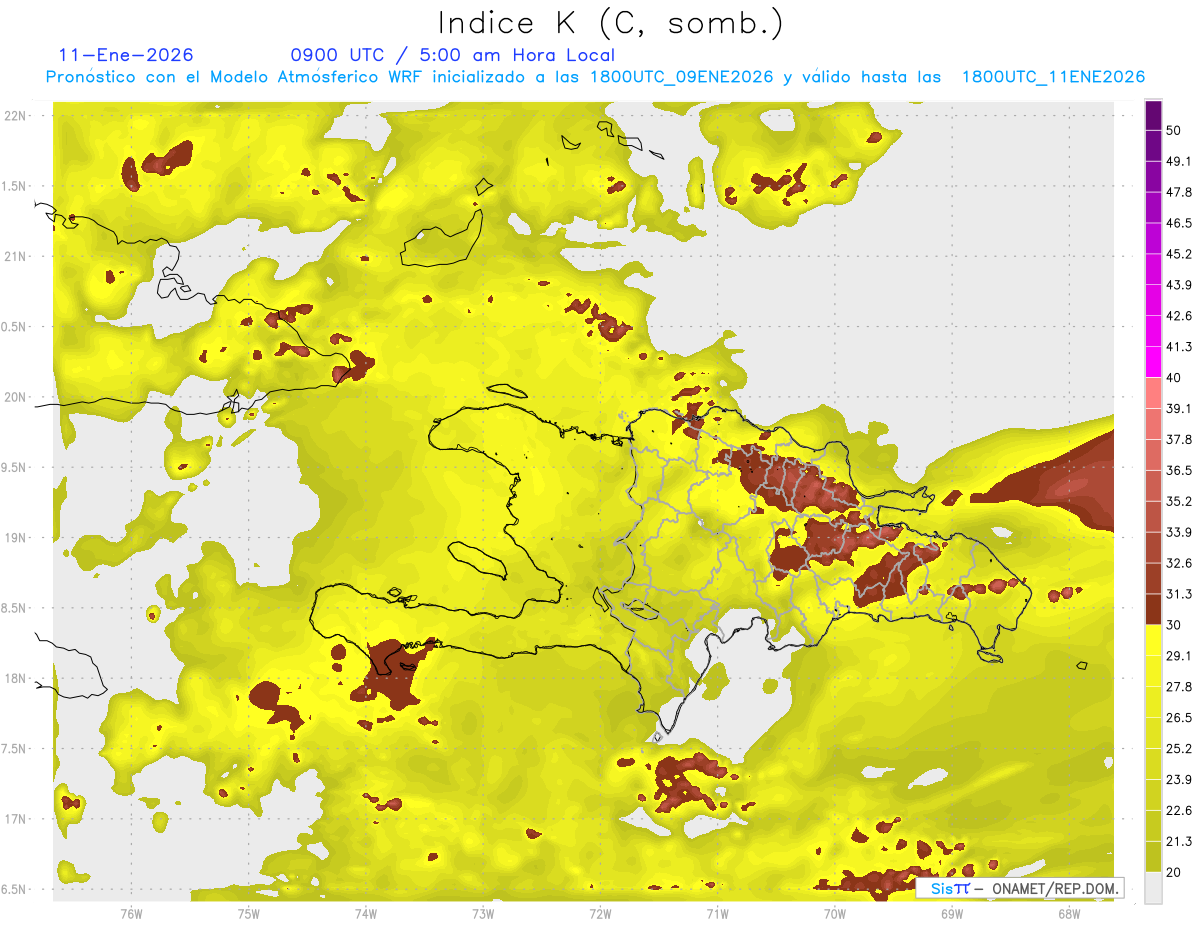Viewport: 1200px width, 927px height.
Task: Click the '39.1' color scale value
Action: tap(1180, 408)
